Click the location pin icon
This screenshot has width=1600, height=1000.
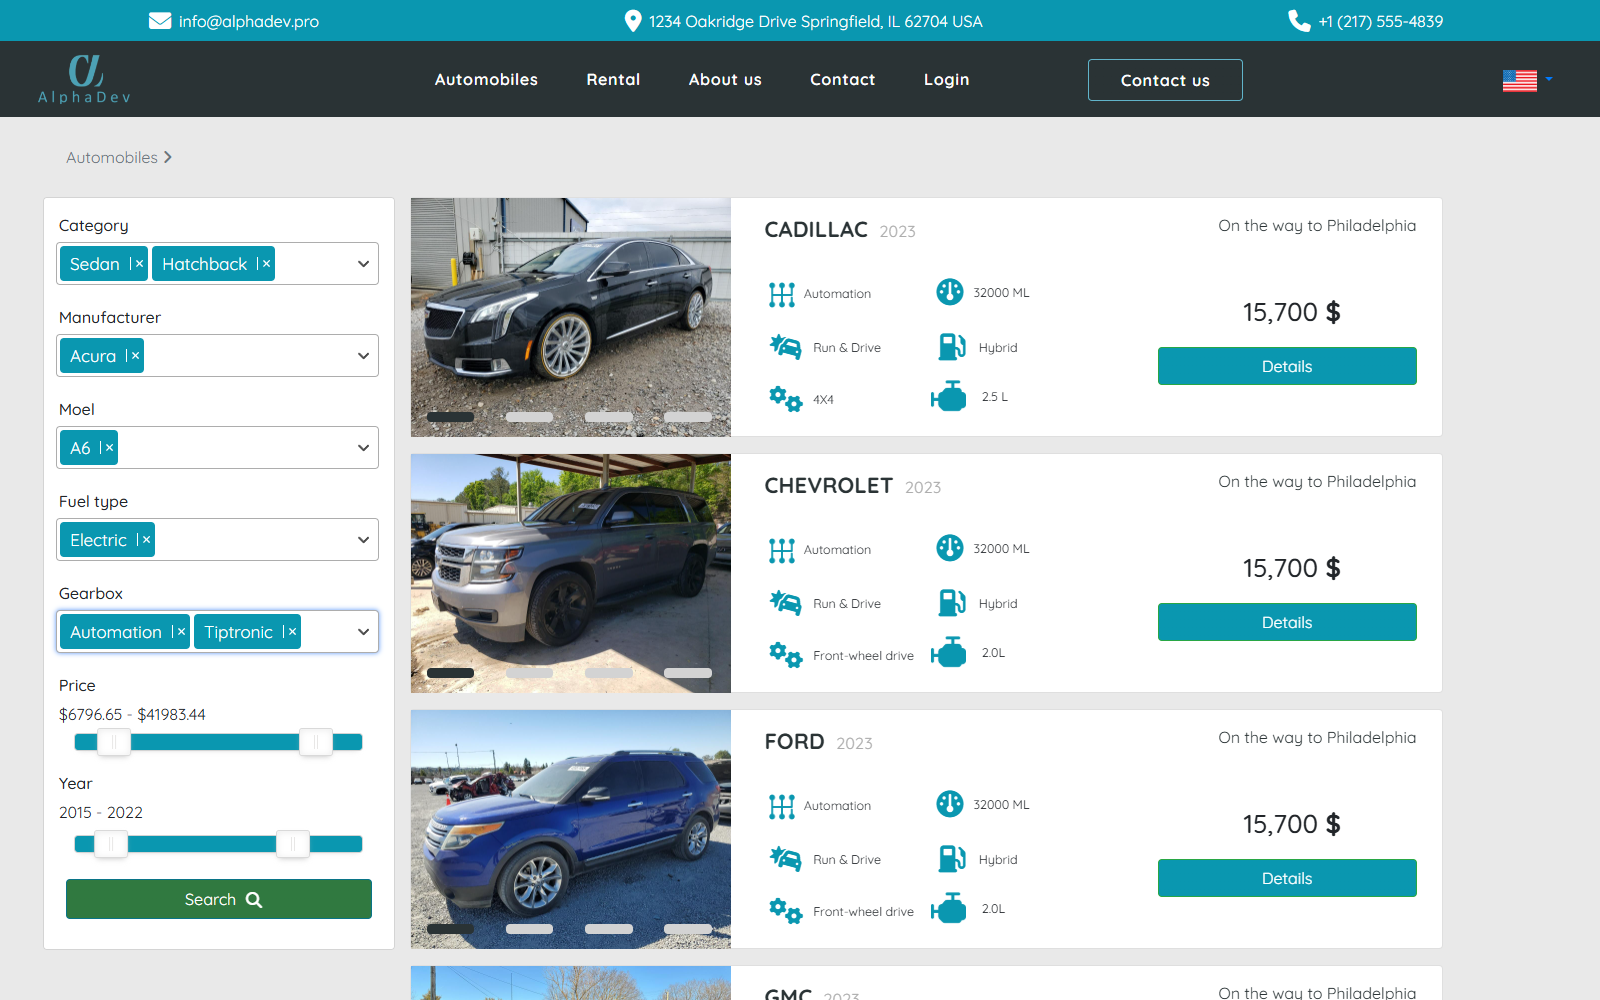point(632,21)
